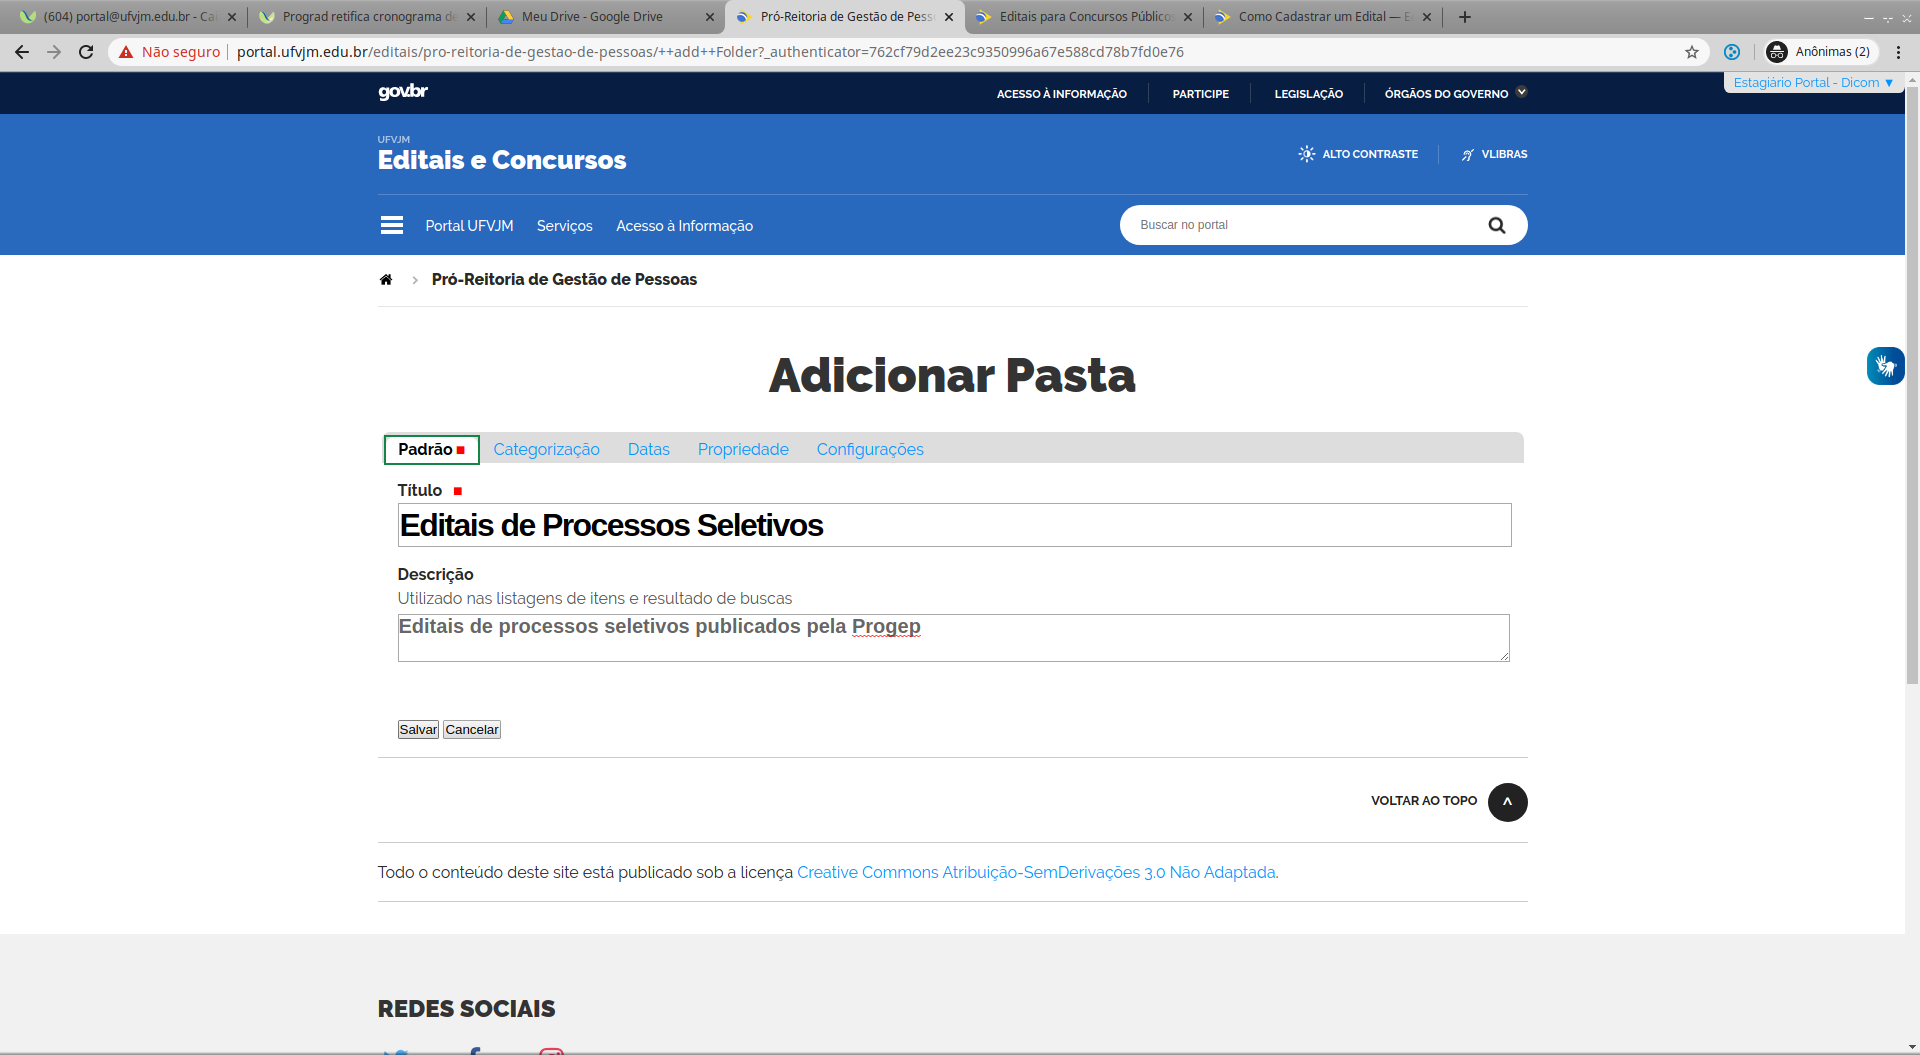Open the VLibras accessibility widget
1920x1055 pixels.
click(x=1884, y=366)
